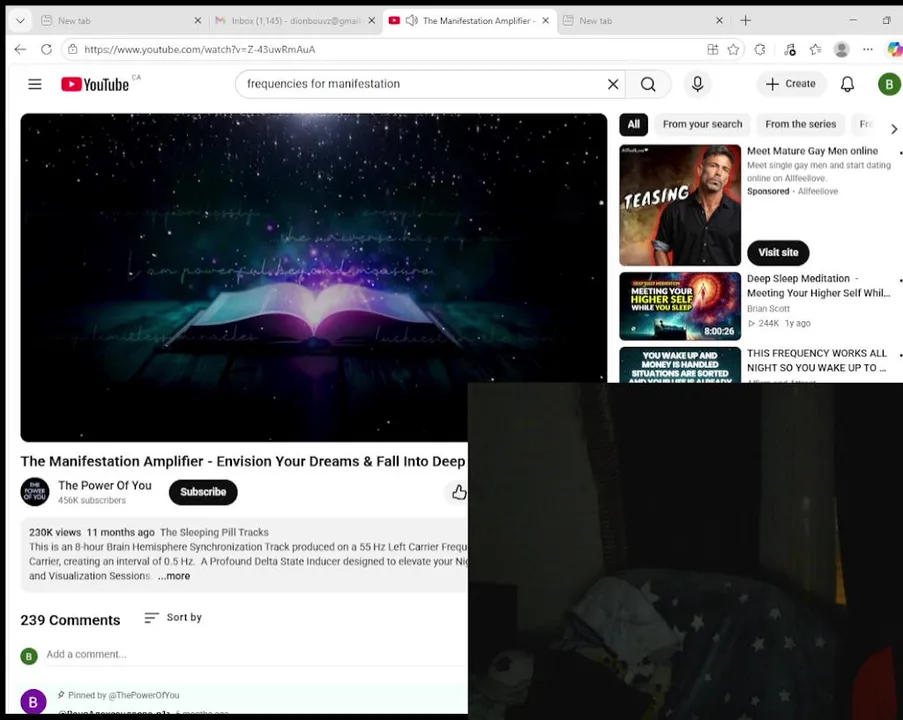903x720 pixels.
Task: Click the Visit site ad button
Action: pos(778,252)
